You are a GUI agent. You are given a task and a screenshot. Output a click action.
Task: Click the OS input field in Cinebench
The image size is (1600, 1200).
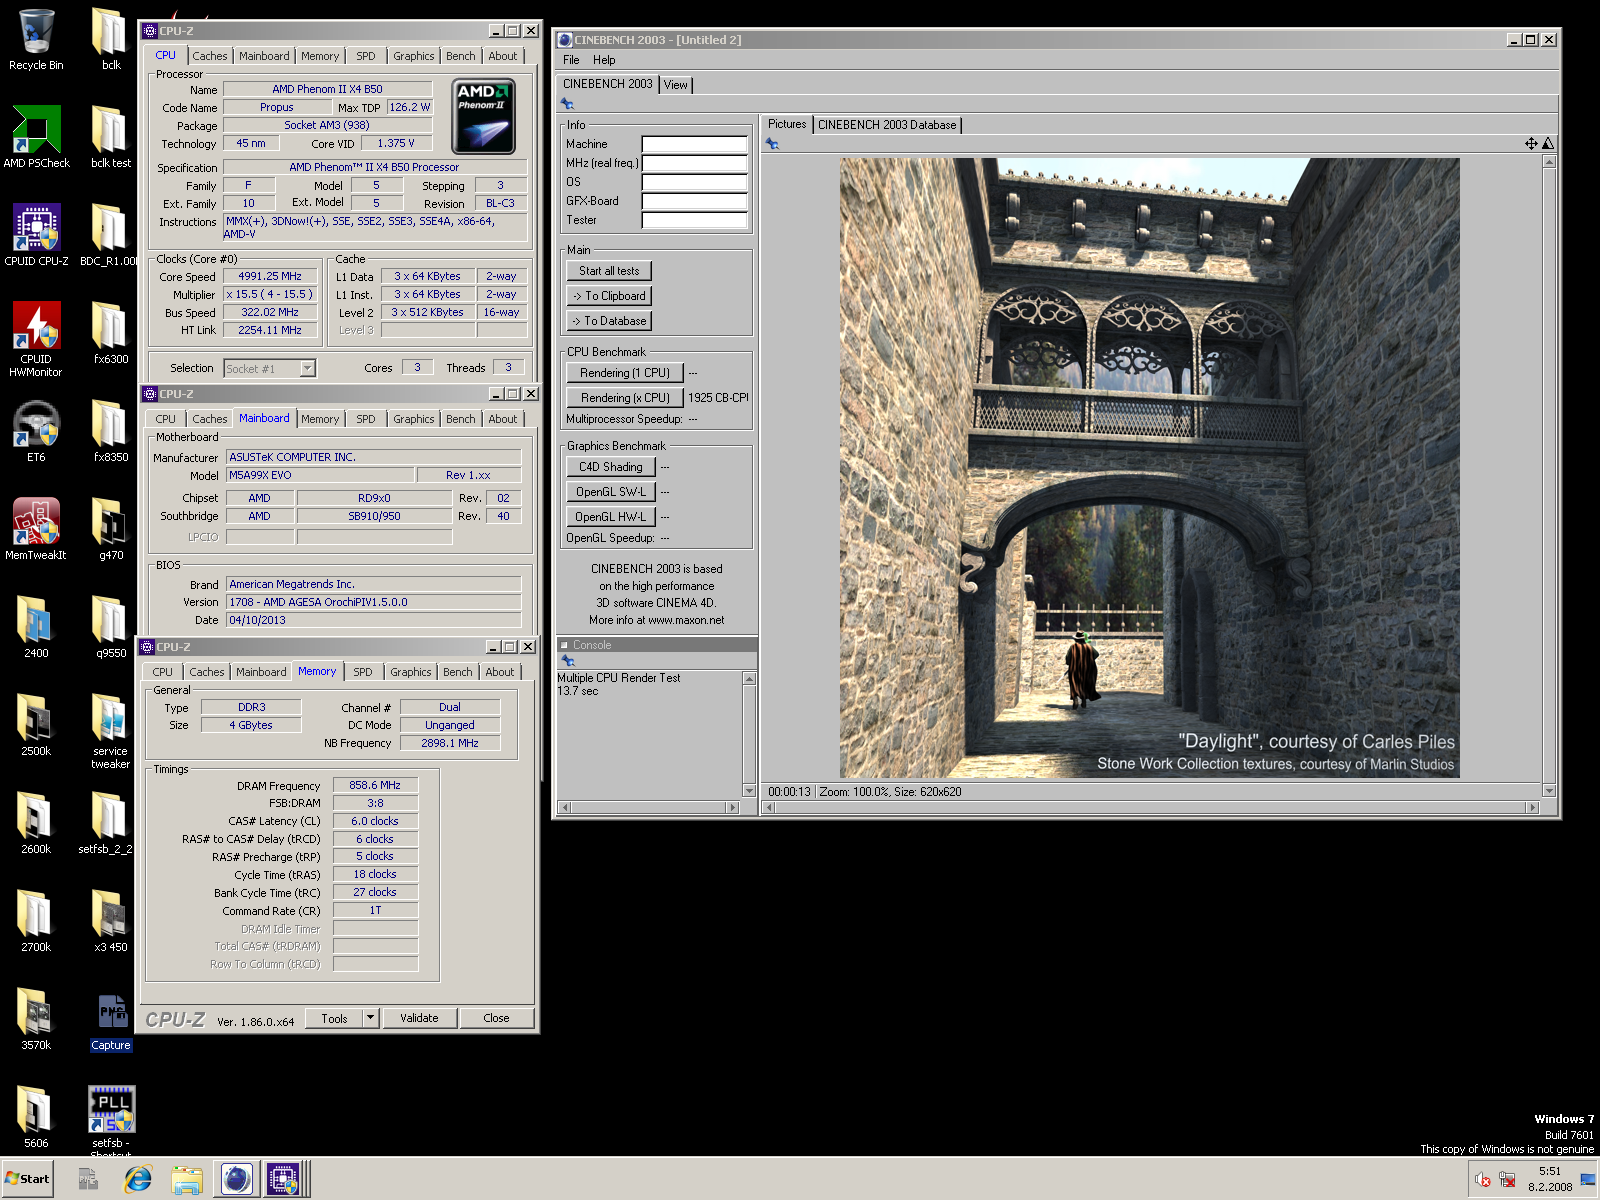[694, 182]
